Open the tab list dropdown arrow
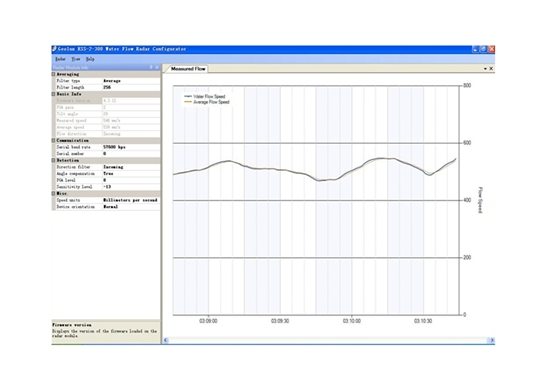This screenshot has height=385, width=535. [485, 69]
